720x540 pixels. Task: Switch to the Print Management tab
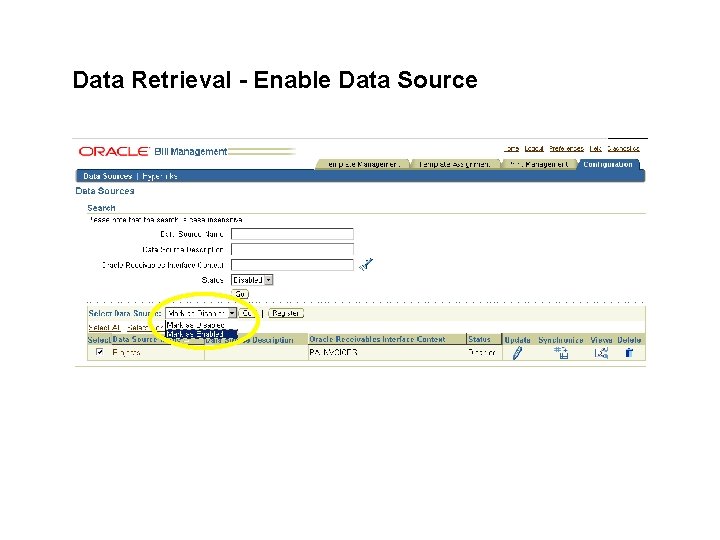539,164
